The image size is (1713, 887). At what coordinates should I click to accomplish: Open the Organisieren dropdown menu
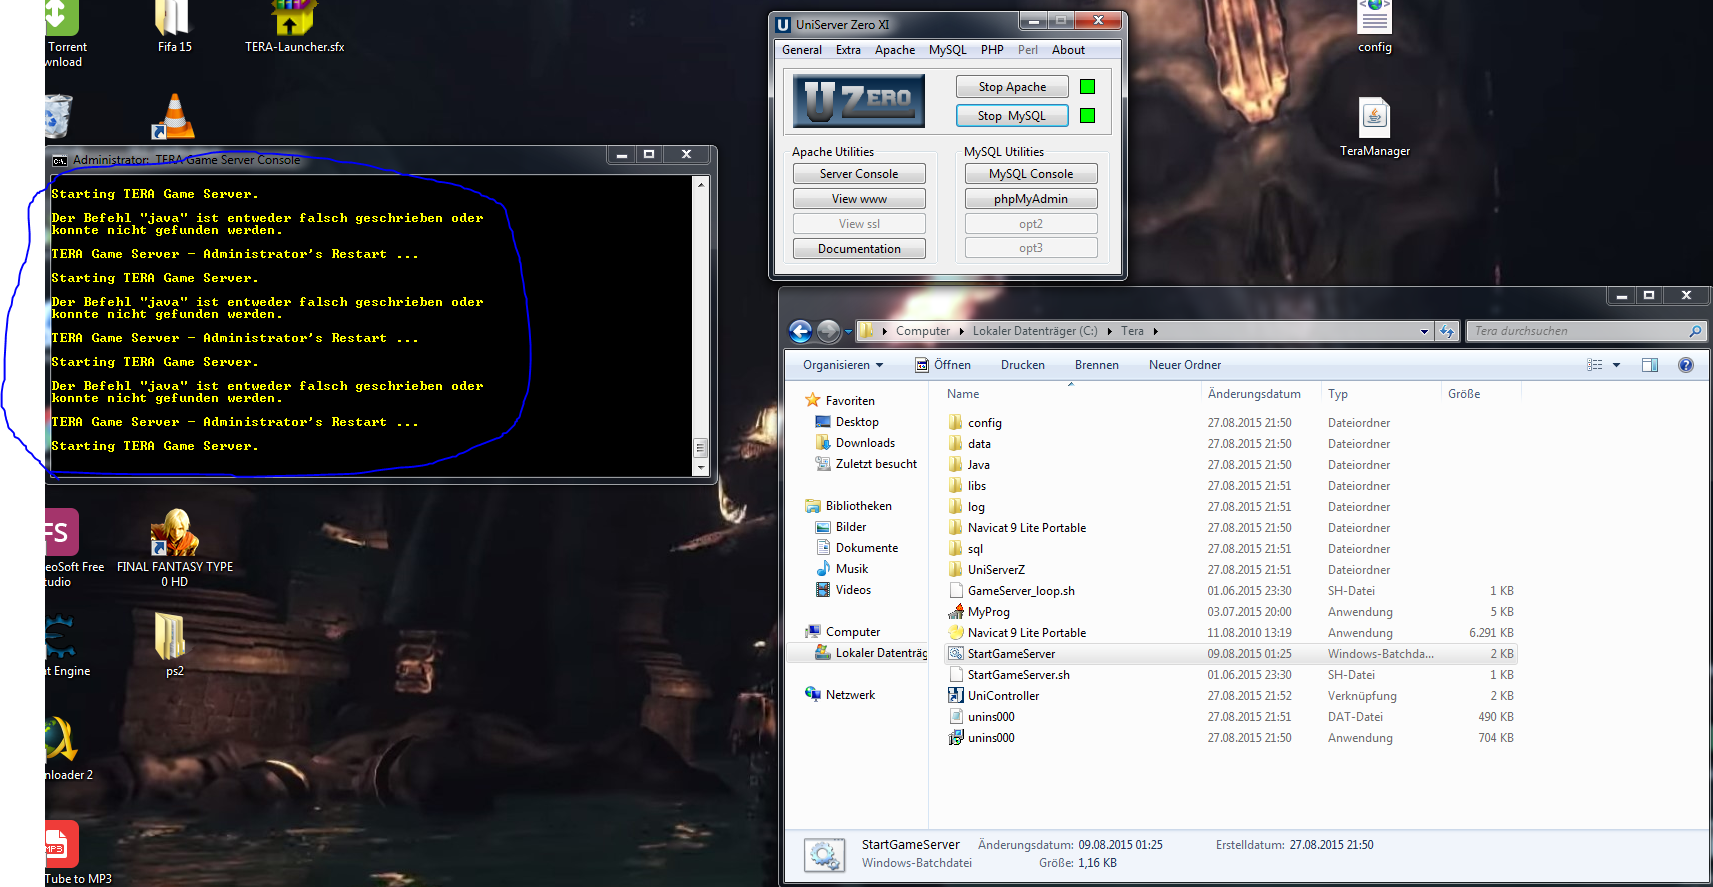(843, 365)
